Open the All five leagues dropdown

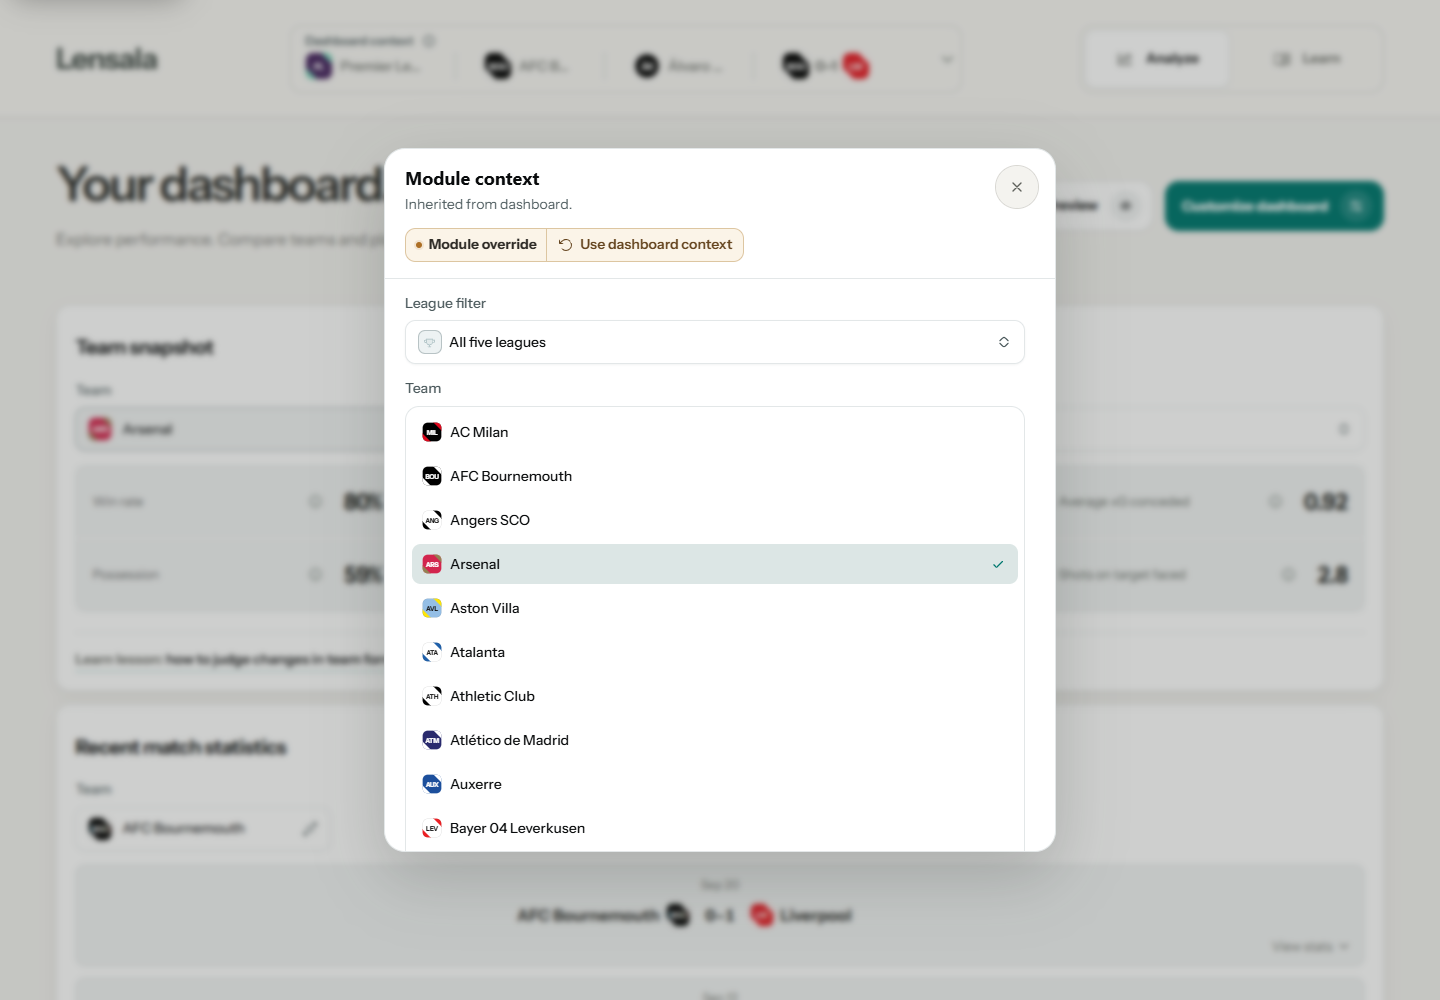715,342
